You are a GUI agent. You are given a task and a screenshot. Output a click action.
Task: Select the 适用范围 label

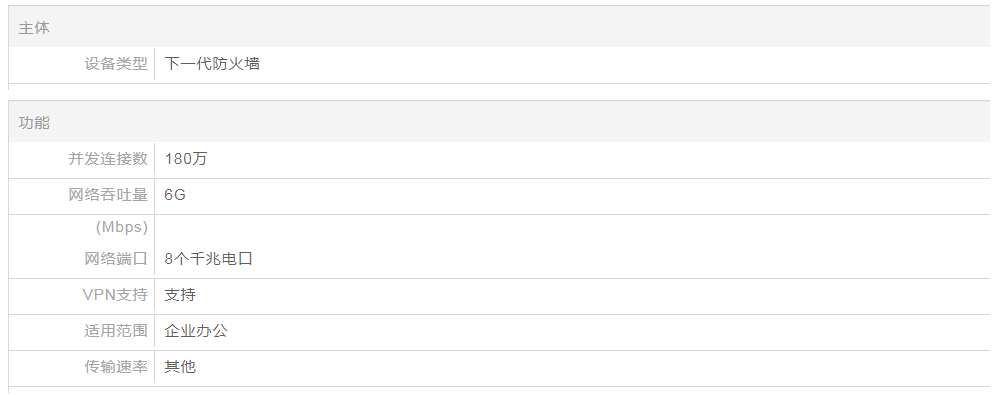(x=116, y=331)
